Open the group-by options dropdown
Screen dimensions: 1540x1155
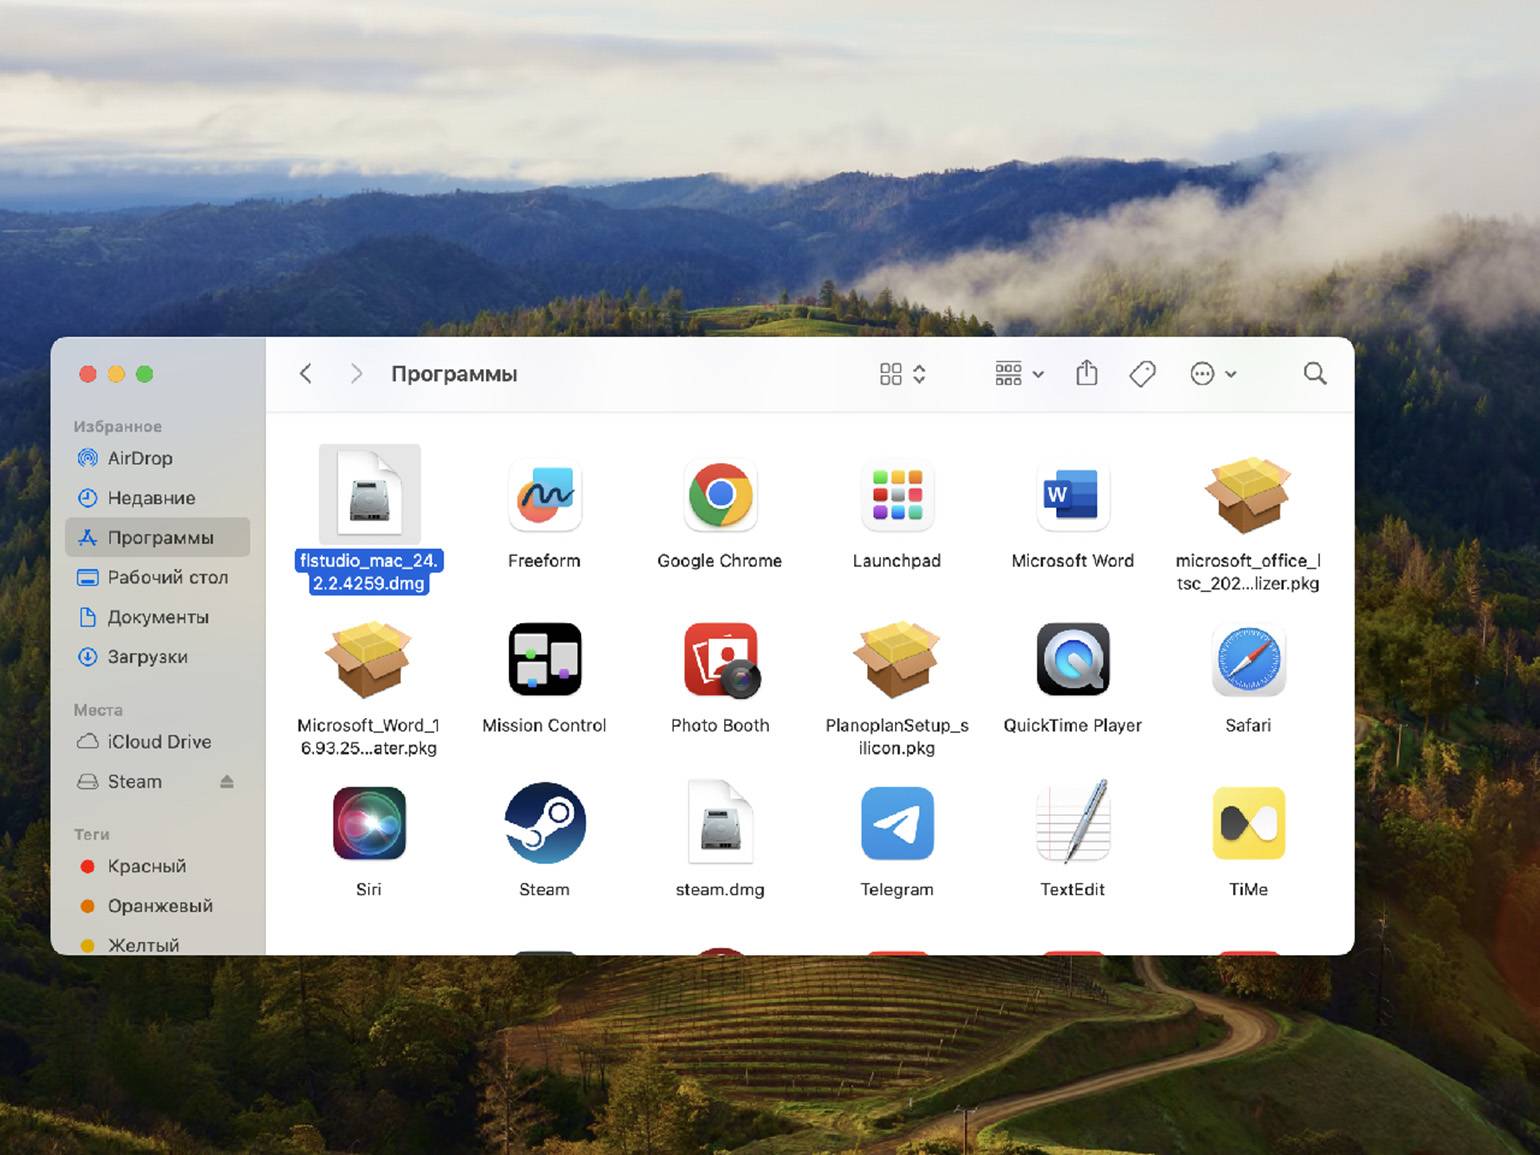pos(1019,374)
